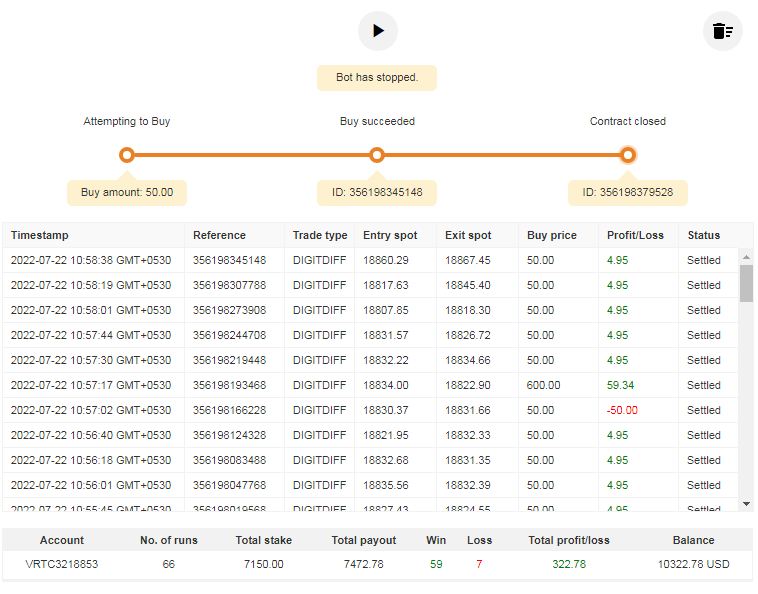758x594 pixels.
Task: Click account VRTC3218853 in summary
Action: coord(62,564)
